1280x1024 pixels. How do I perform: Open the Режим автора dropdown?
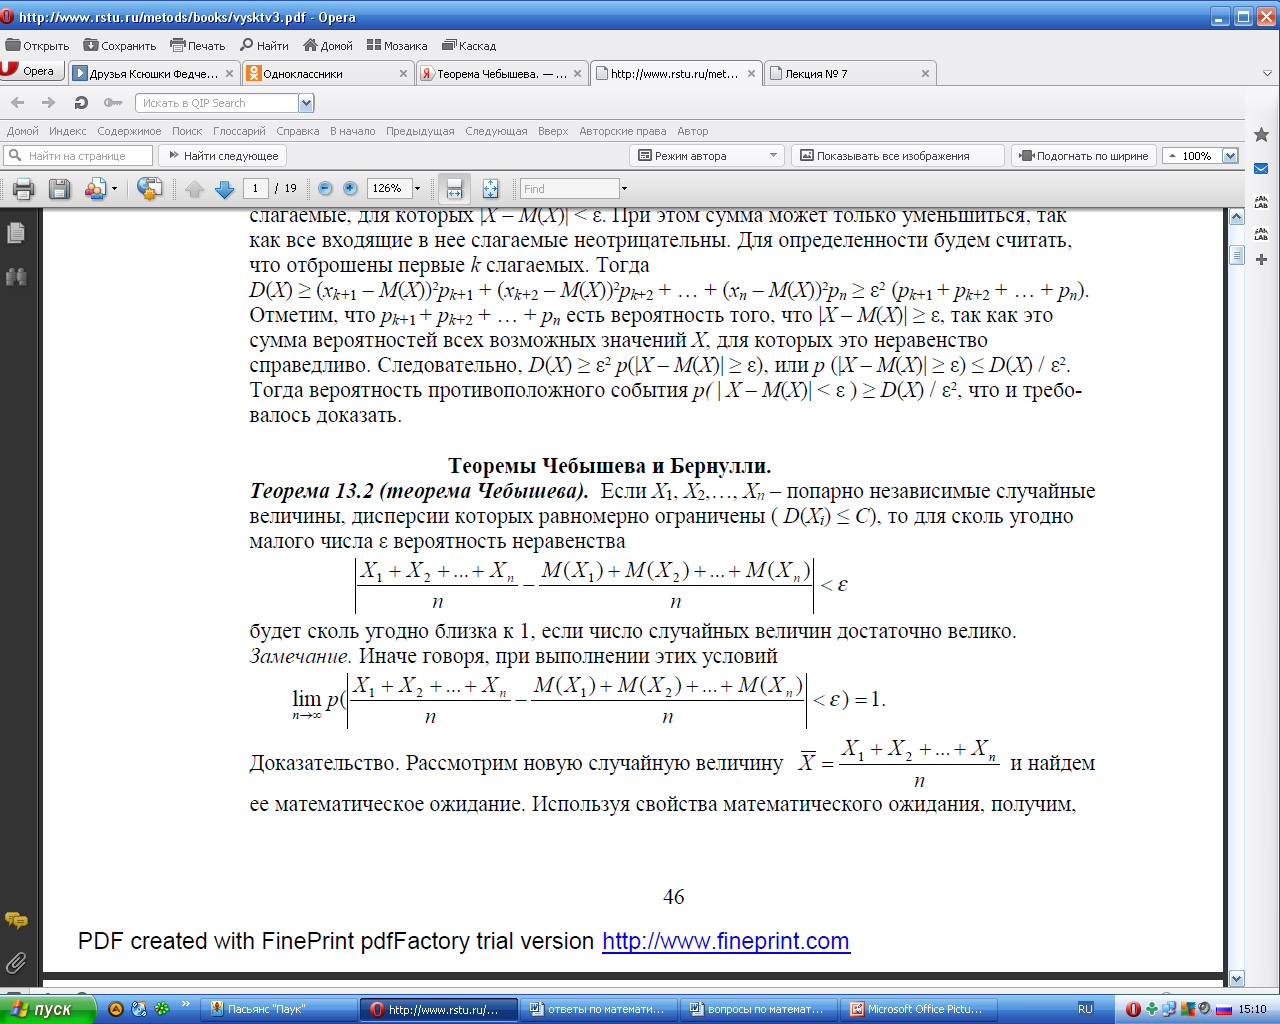pyautogui.click(x=773, y=156)
